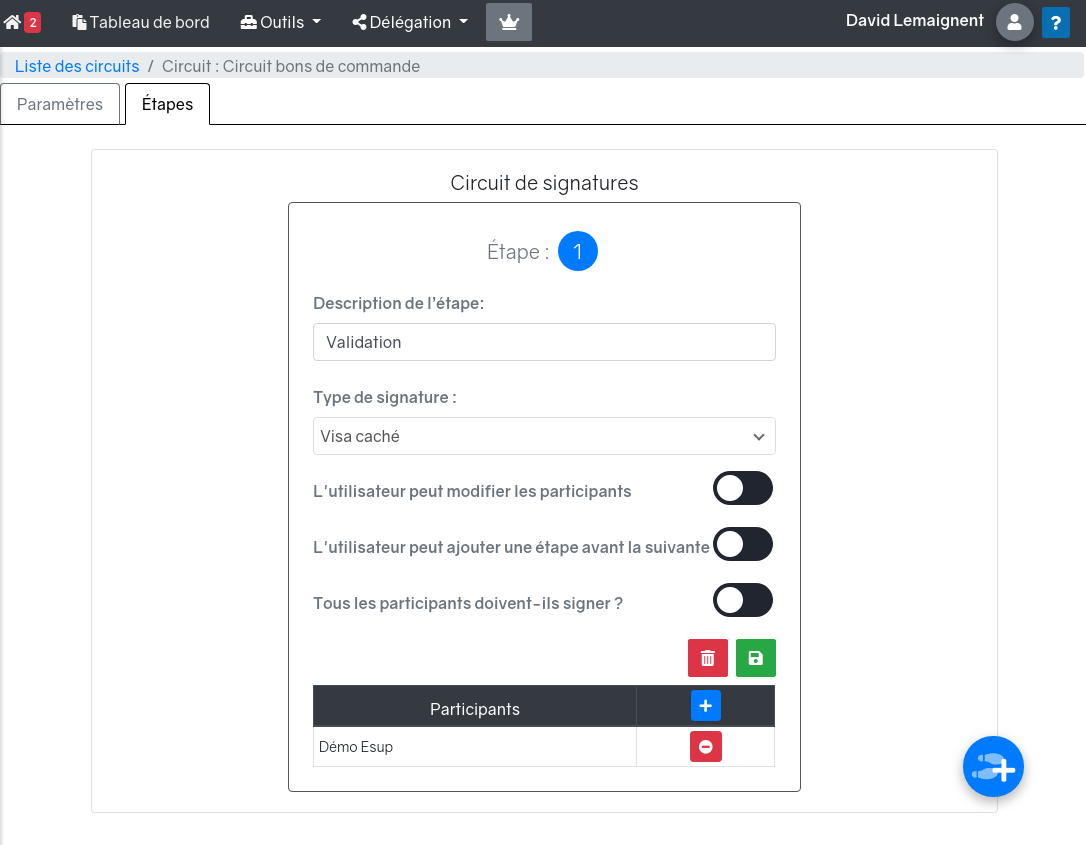The width and height of the screenshot is (1086, 845).
Task: Select the Étapes tab
Action: (x=167, y=104)
